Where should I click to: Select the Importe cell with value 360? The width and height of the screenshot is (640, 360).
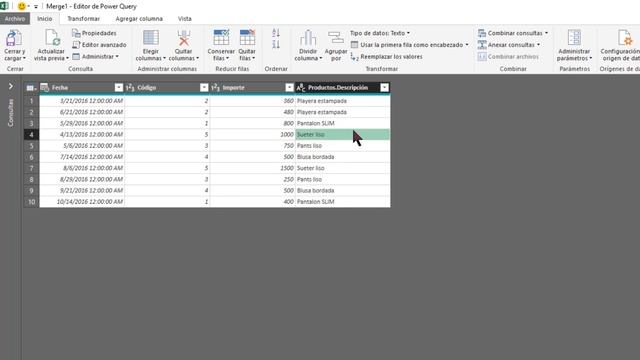tap(252, 101)
